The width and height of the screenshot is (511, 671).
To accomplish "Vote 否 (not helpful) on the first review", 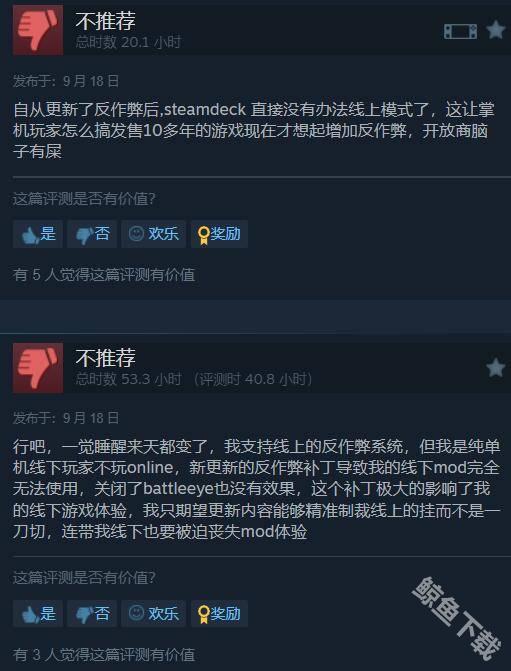I will click(92, 234).
